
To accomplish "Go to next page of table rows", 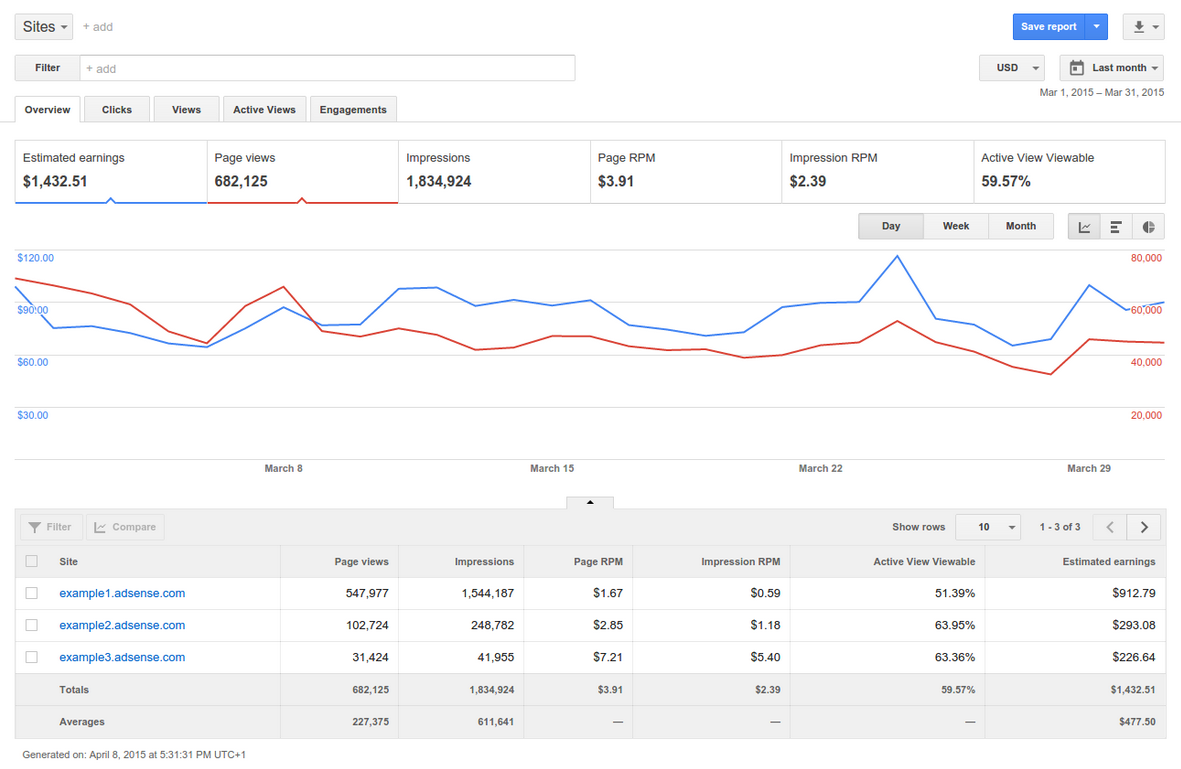I will pyautogui.click(x=1144, y=527).
